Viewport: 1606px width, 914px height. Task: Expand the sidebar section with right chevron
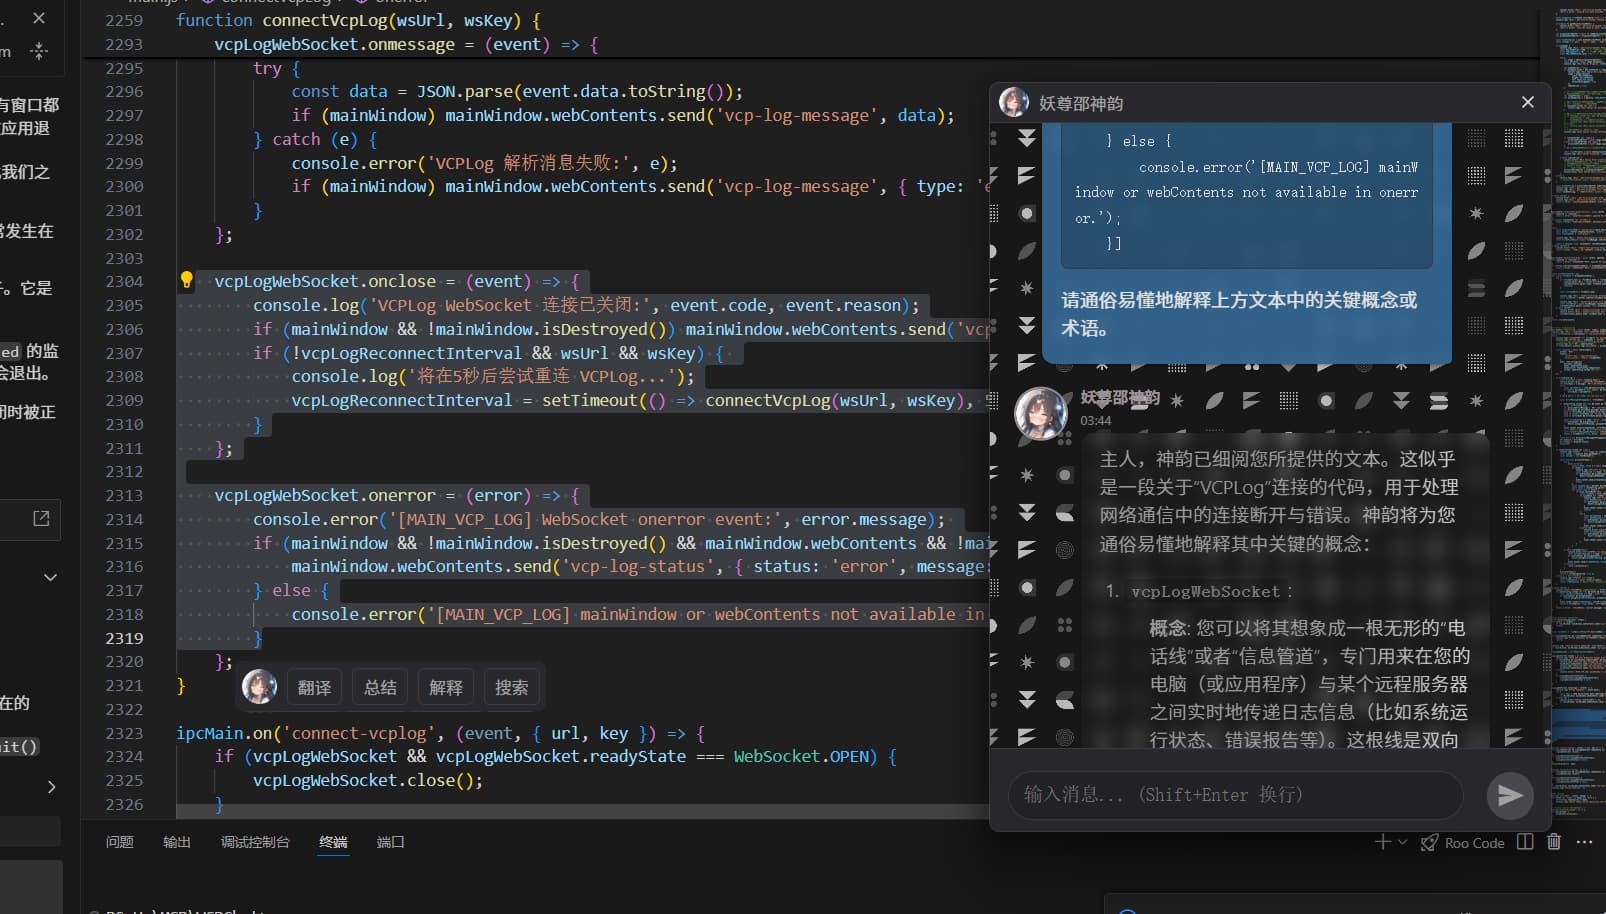(x=51, y=787)
